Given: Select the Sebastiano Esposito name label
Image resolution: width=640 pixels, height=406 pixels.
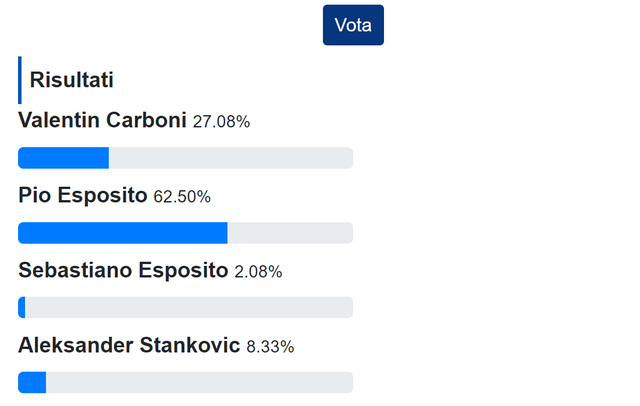Looking at the screenshot, I should pyautogui.click(x=123, y=271).
